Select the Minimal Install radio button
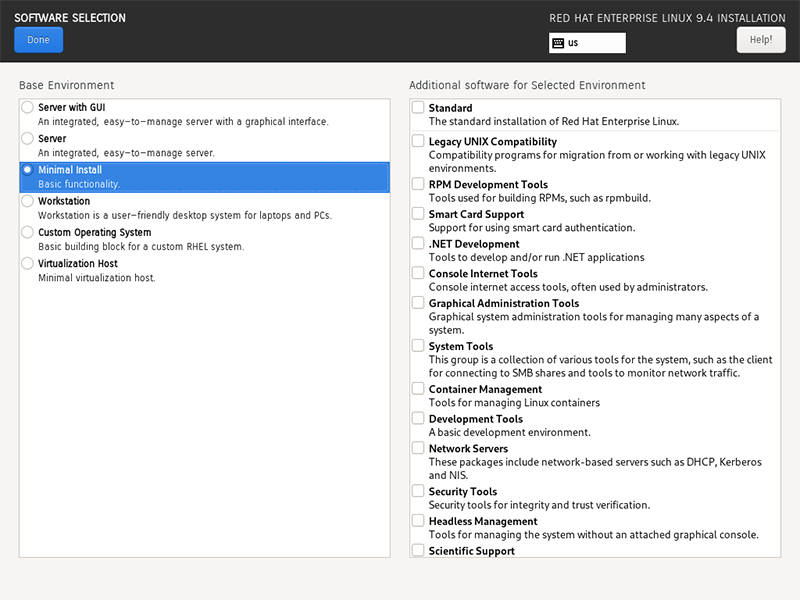 click(x=28, y=169)
